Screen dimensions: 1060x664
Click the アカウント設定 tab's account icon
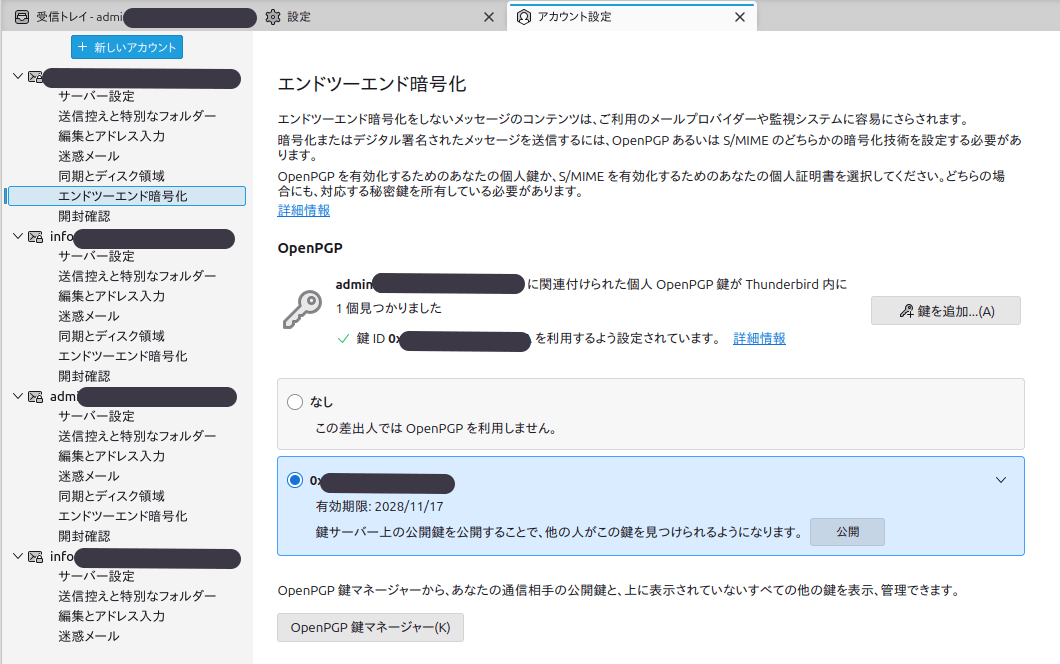pyautogui.click(x=524, y=17)
